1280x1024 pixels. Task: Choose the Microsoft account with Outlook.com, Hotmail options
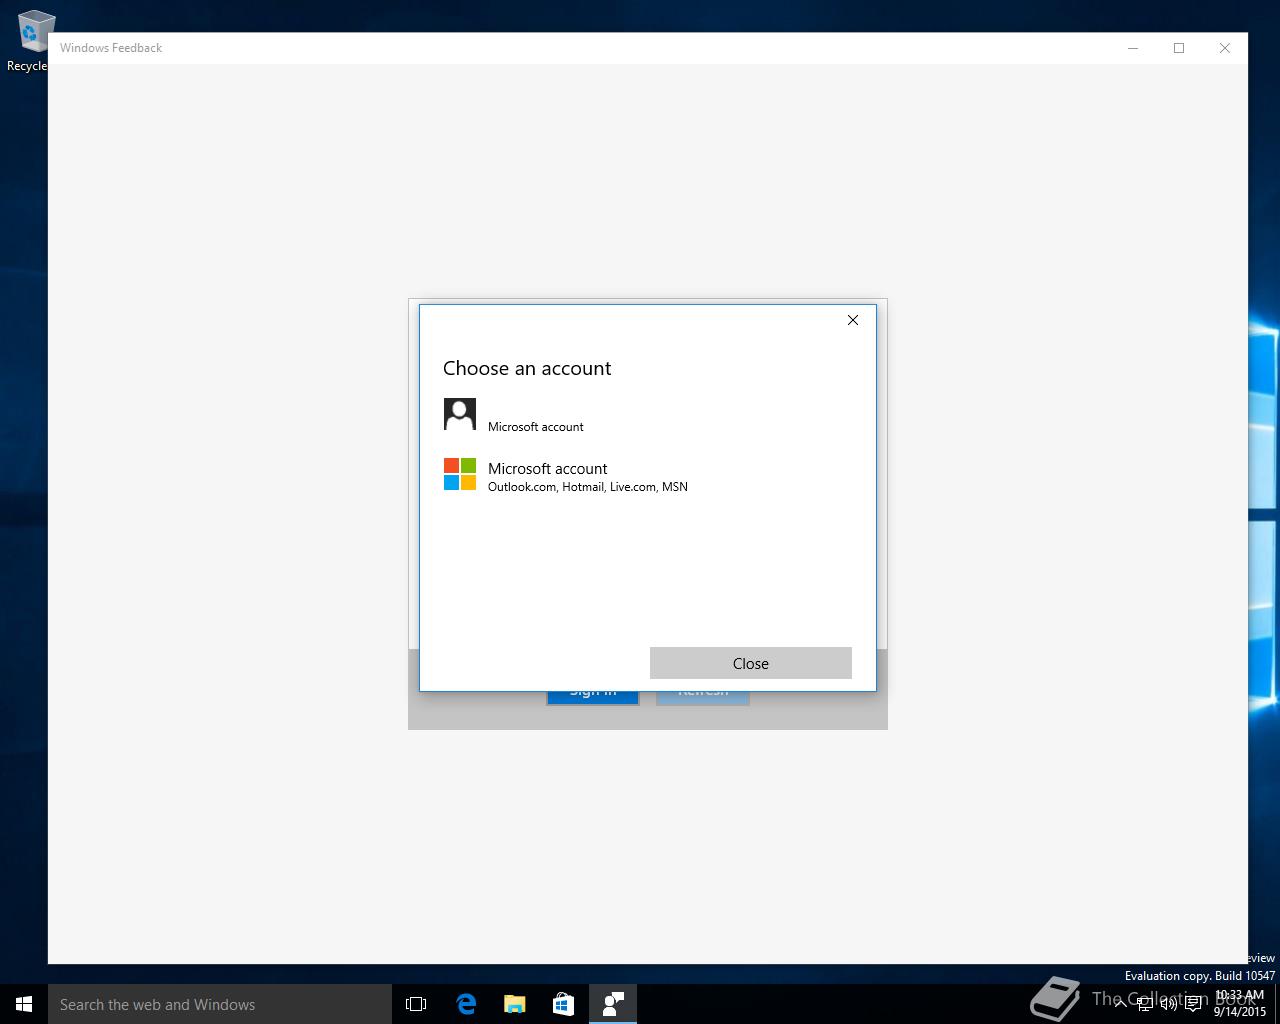pos(647,475)
